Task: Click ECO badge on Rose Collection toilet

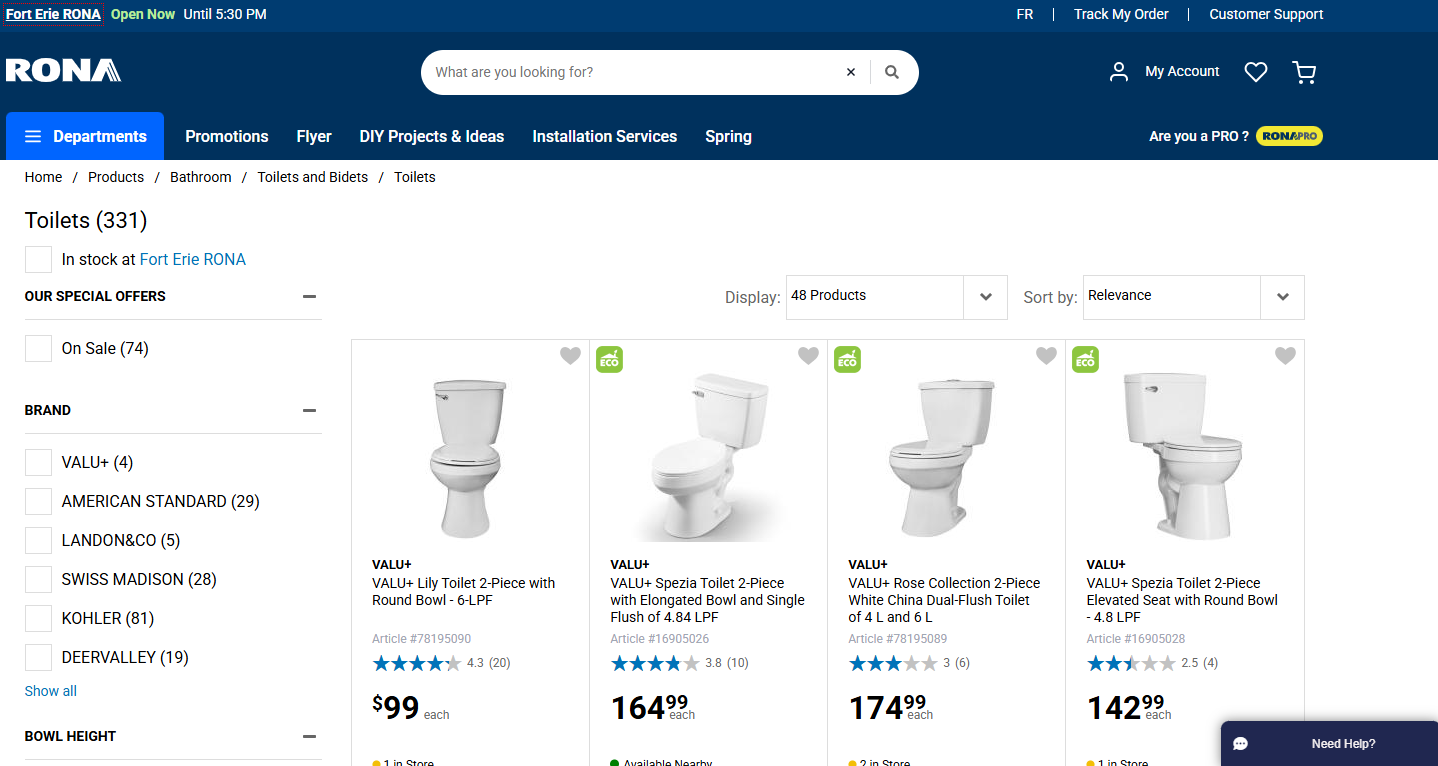Action: tap(848, 359)
